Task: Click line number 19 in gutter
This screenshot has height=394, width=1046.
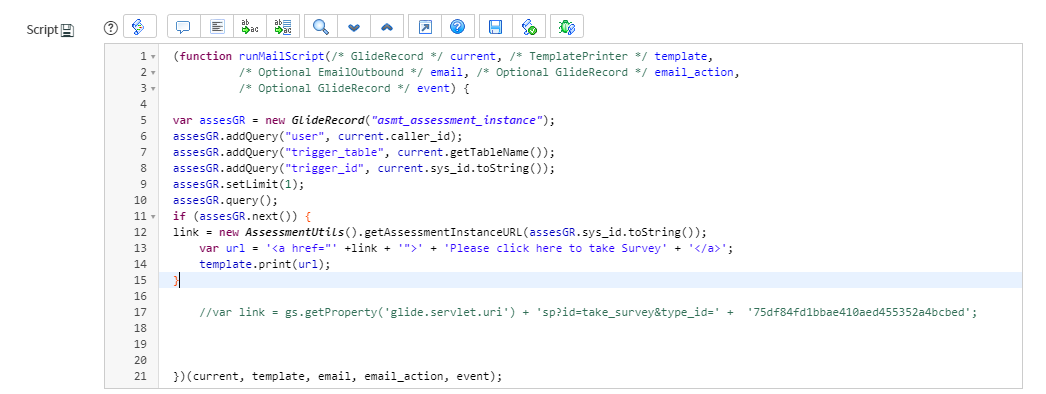Action: (x=140, y=345)
